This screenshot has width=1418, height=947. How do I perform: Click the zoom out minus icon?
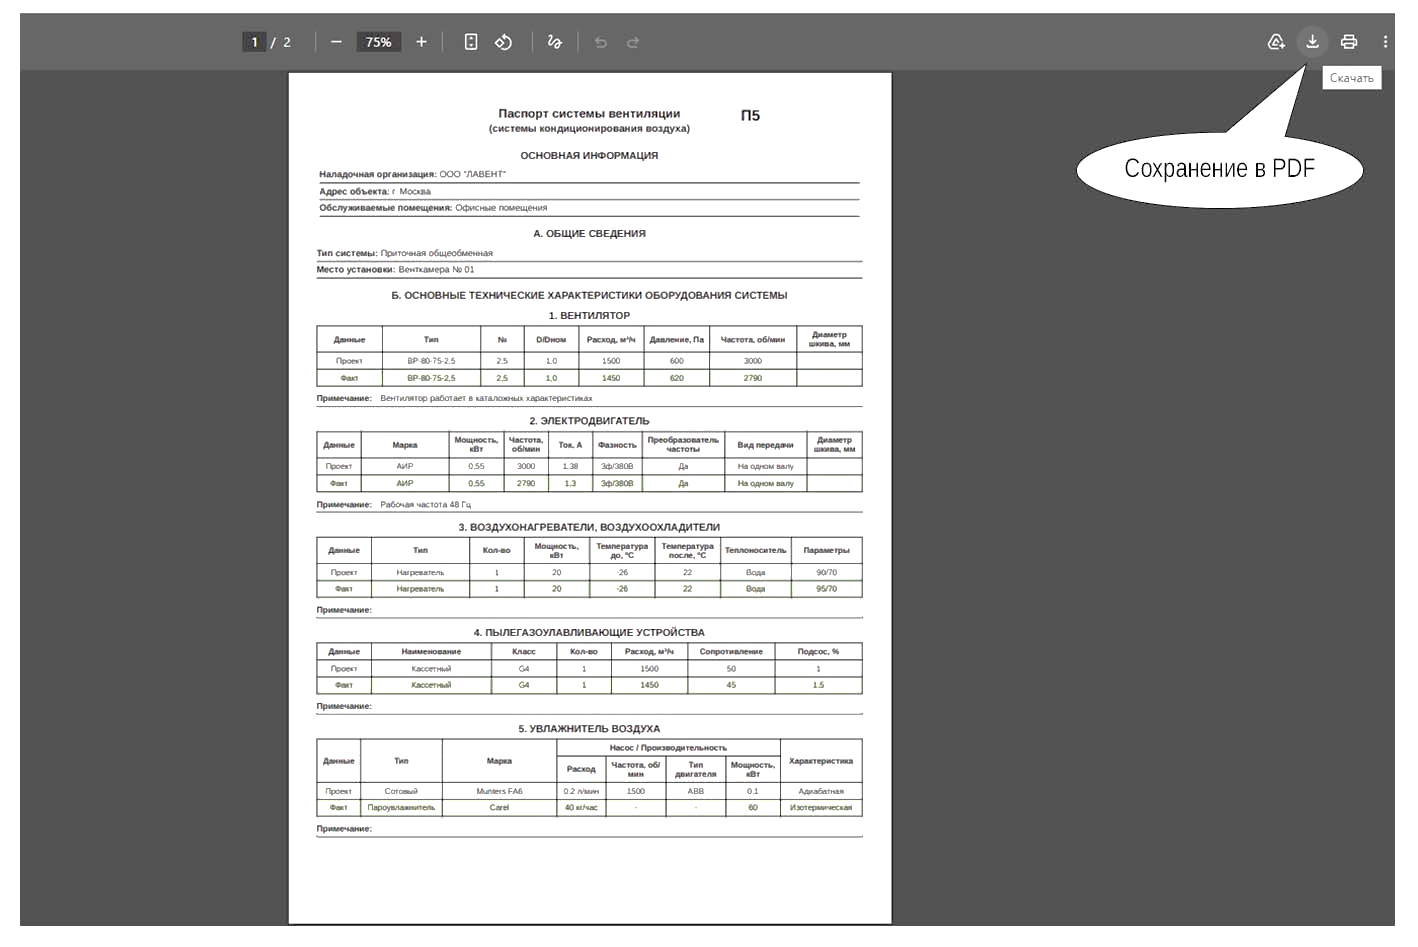point(336,42)
